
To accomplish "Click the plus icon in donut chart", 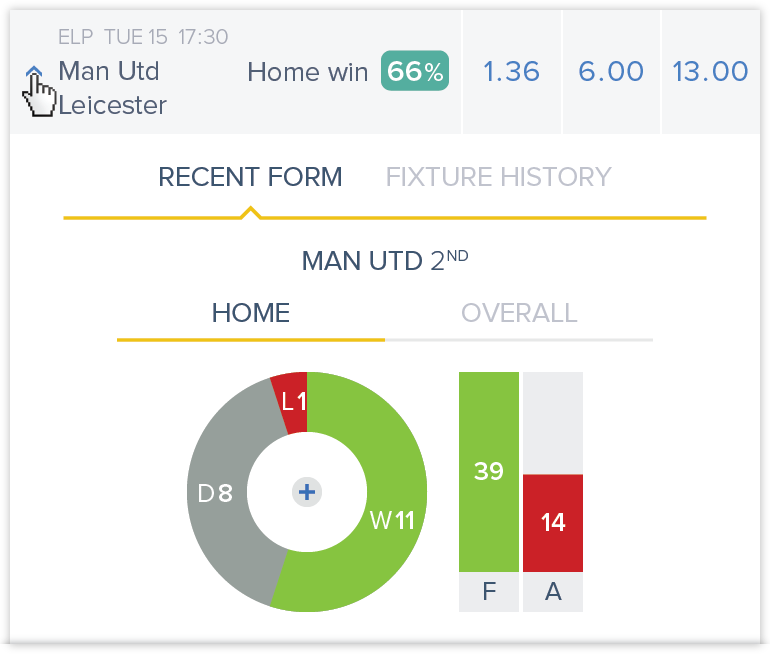I will 307,492.
